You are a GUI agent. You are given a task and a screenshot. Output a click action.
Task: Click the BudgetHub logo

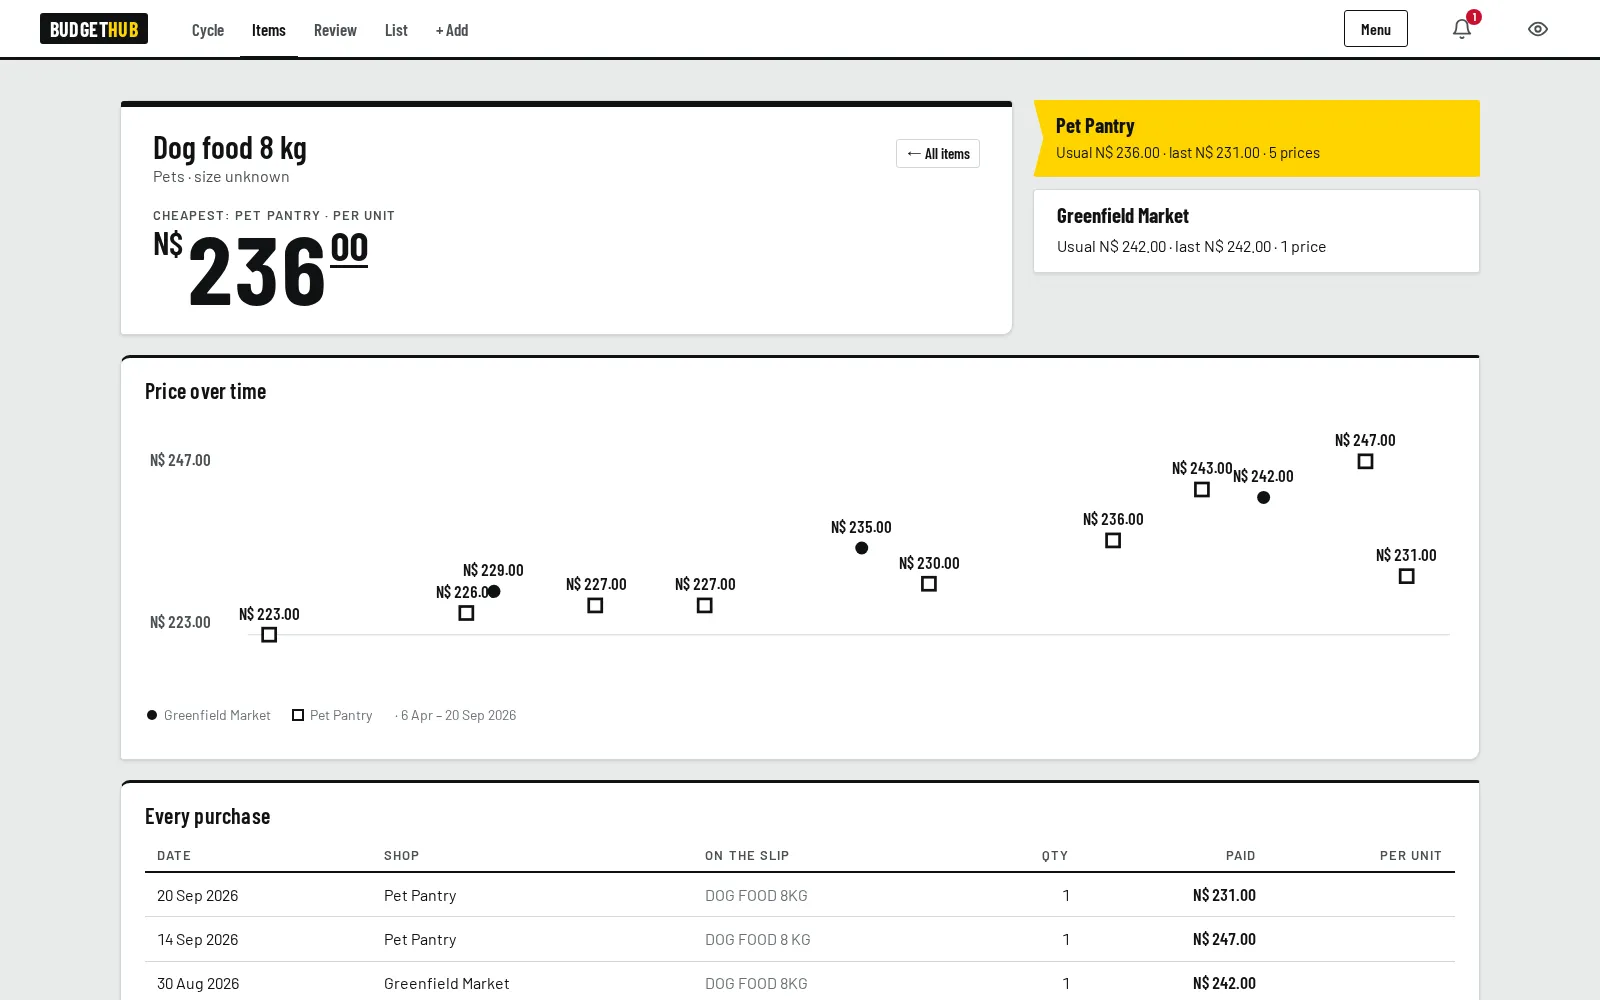click(94, 29)
